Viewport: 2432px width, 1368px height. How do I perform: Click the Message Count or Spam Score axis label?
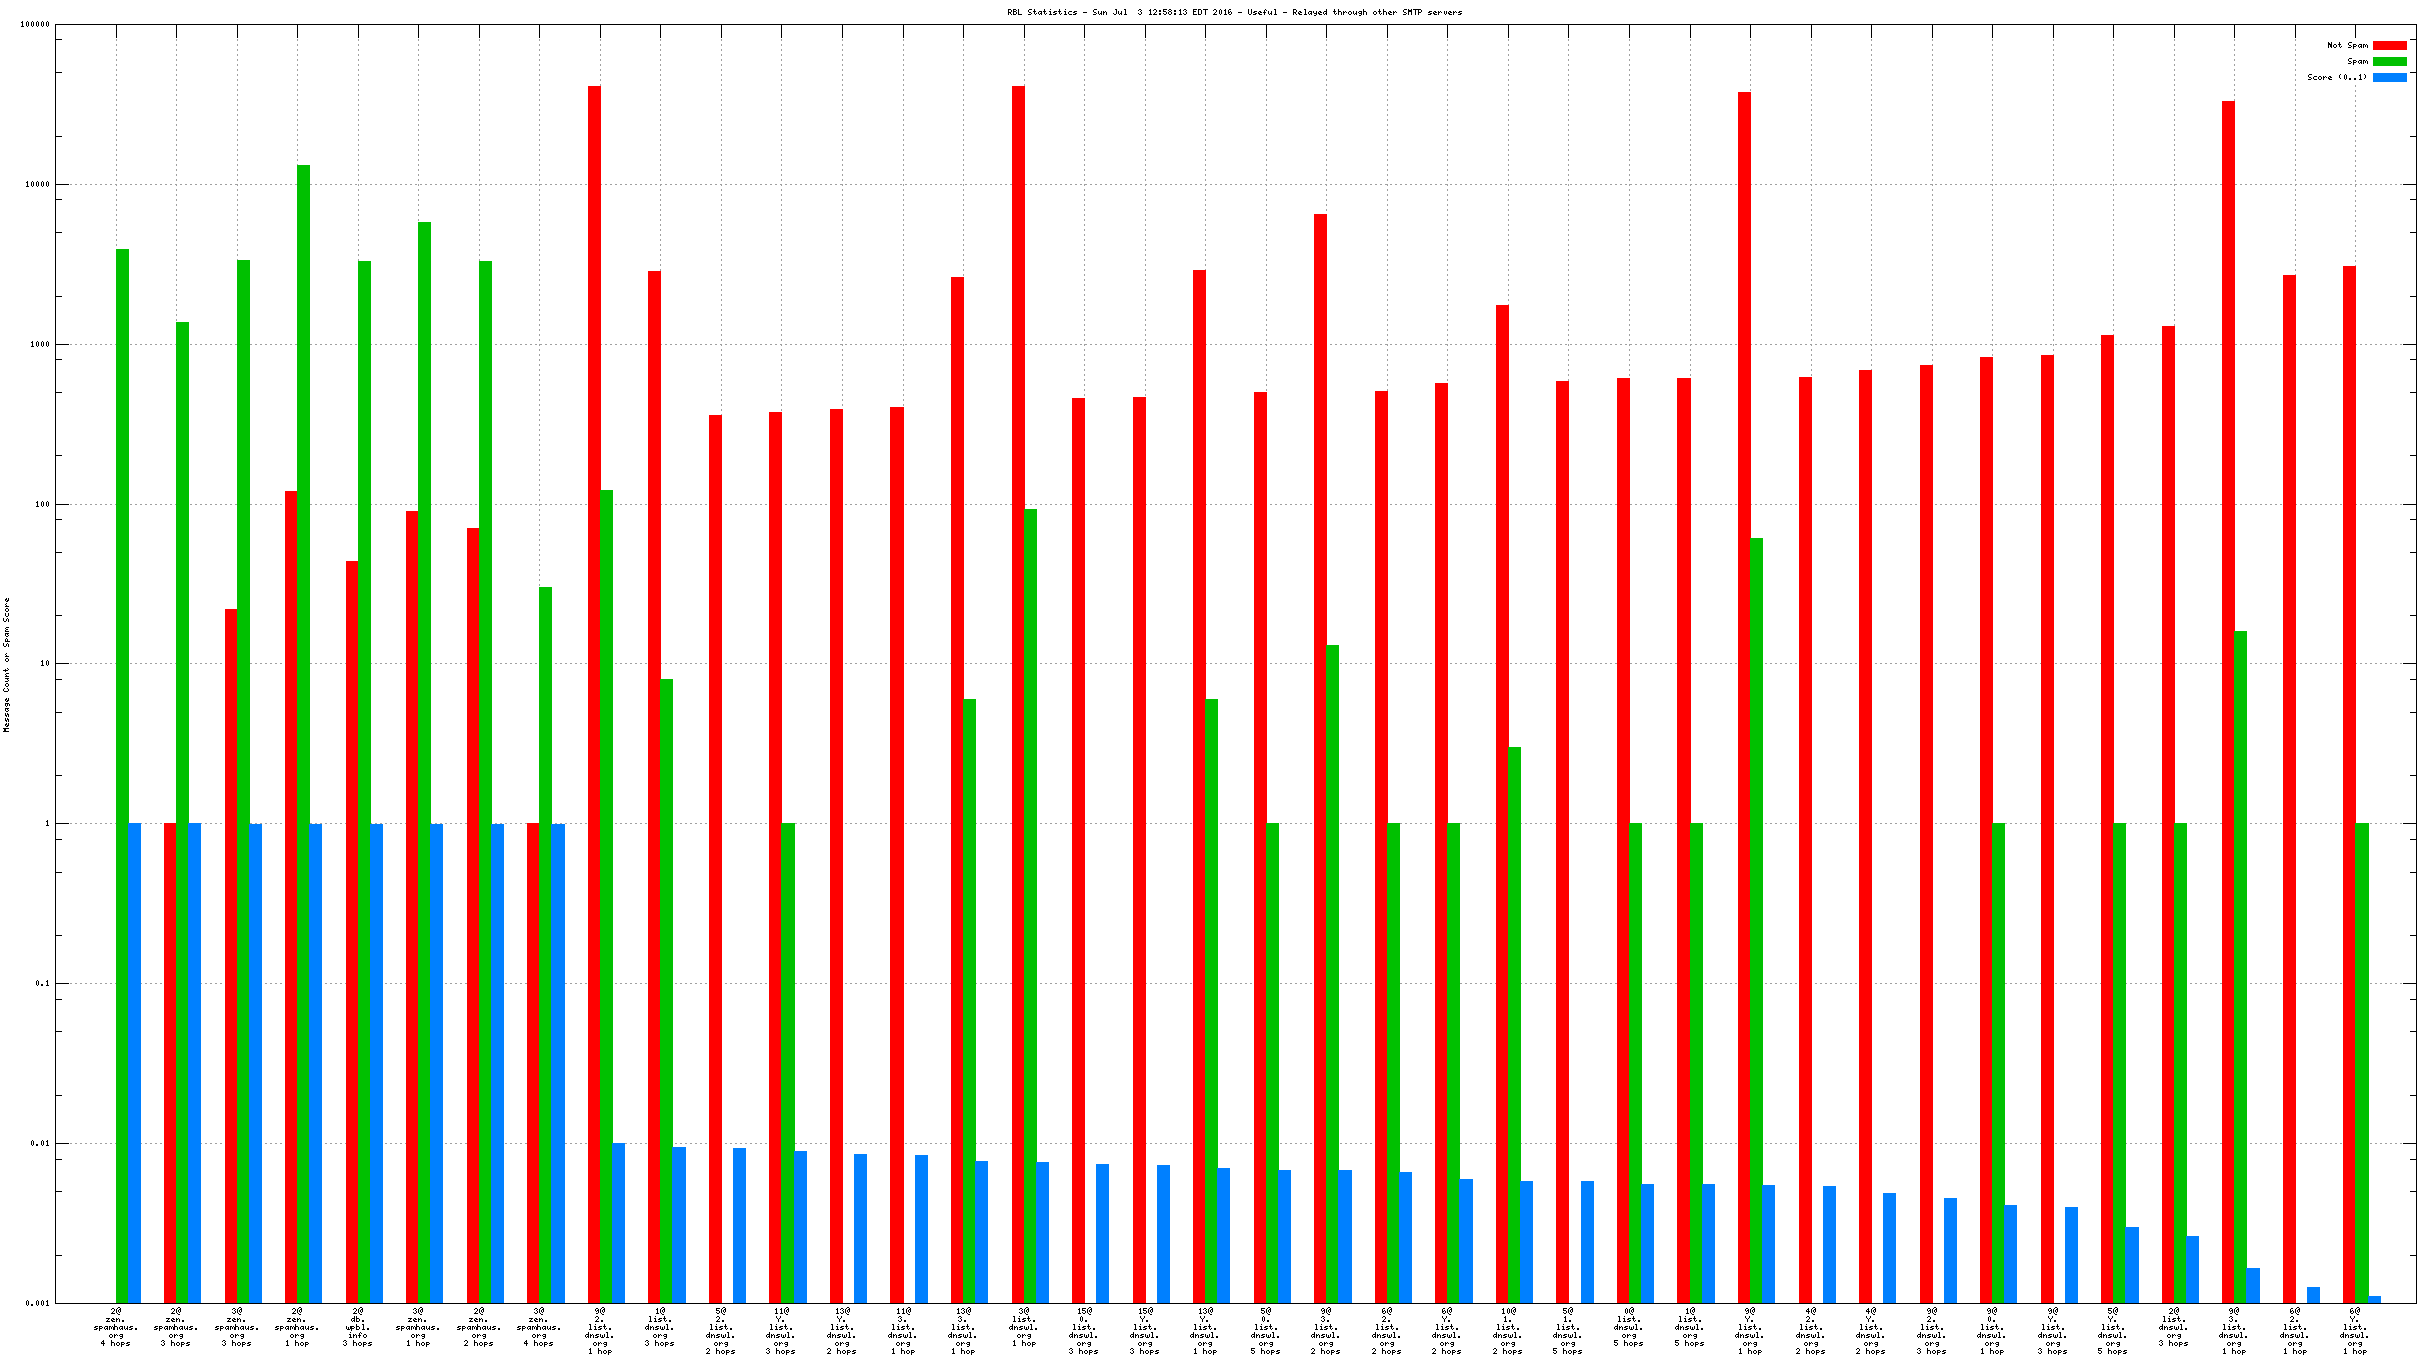coord(7,665)
